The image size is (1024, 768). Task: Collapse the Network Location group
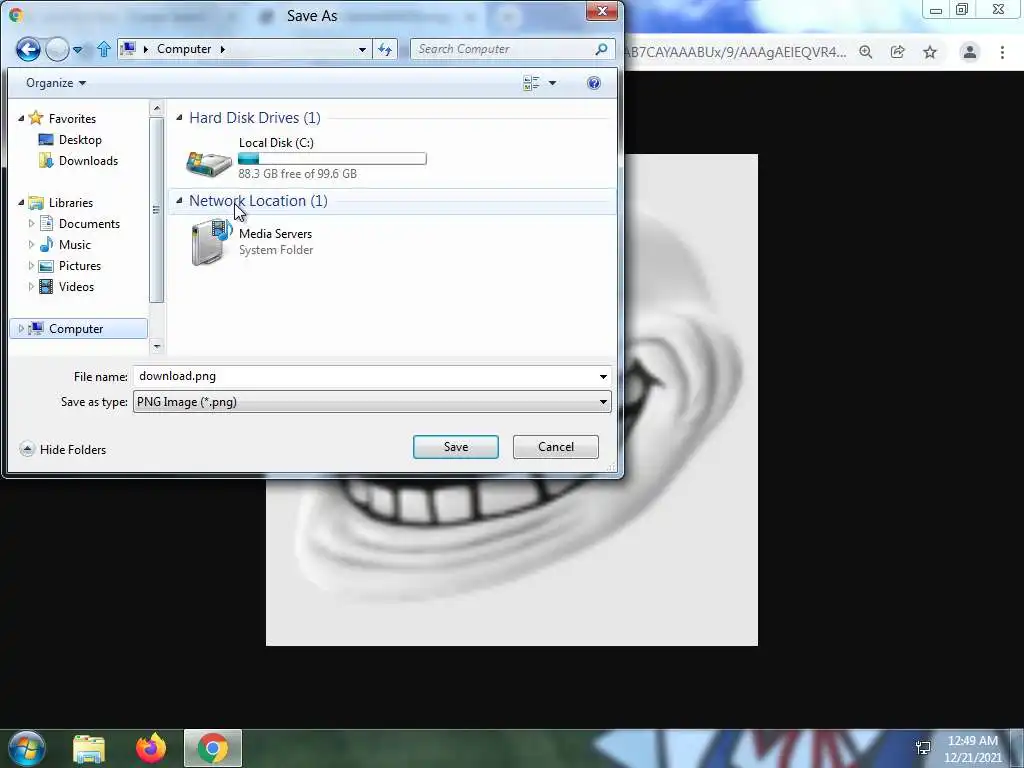[x=179, y=200]
